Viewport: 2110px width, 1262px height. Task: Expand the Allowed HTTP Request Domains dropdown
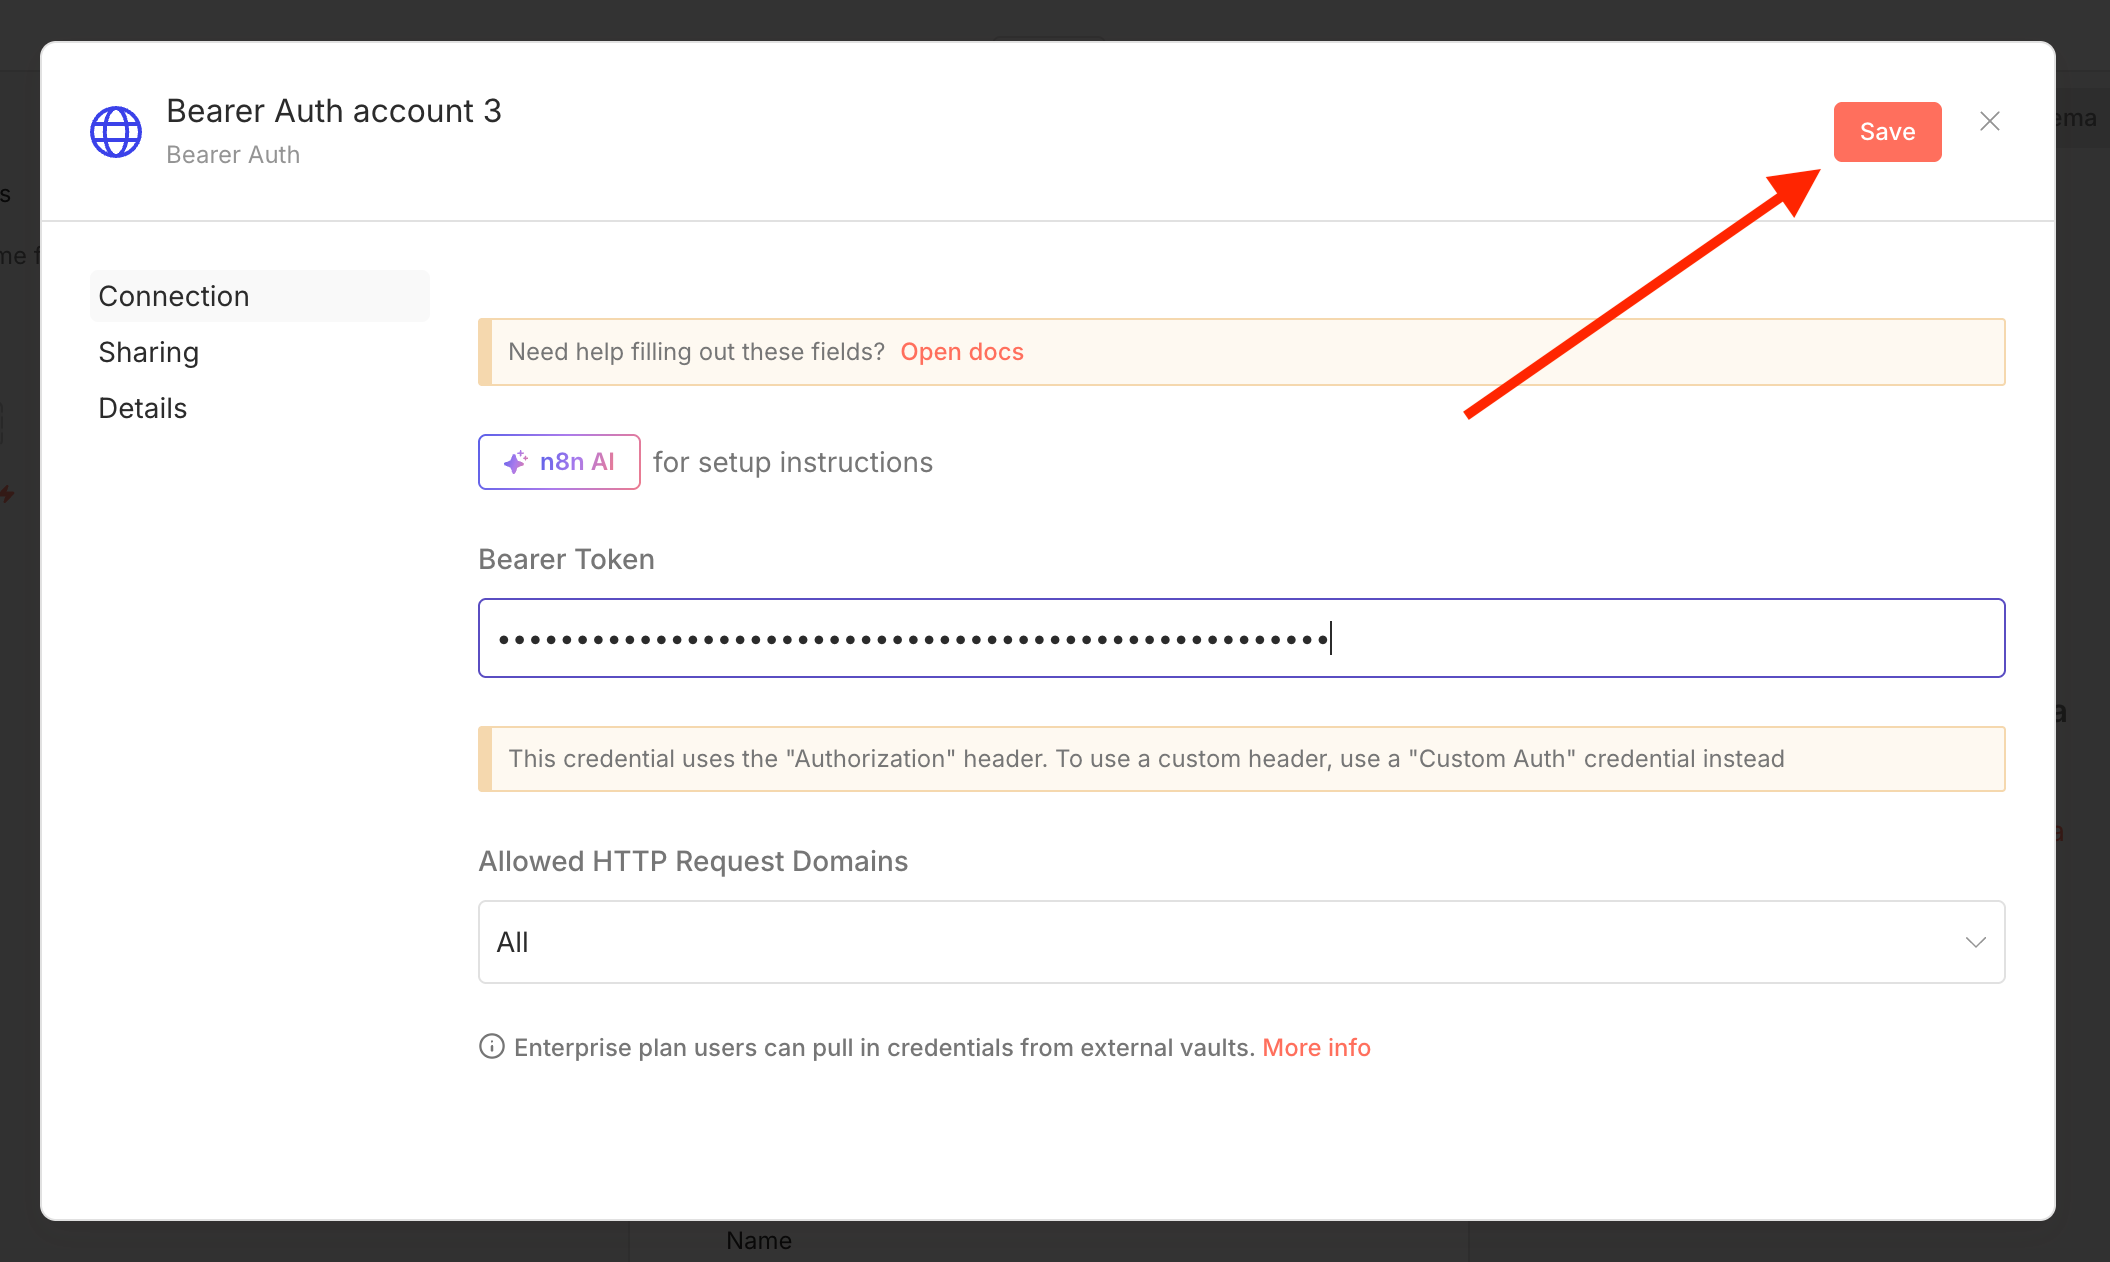point(1240,942)
